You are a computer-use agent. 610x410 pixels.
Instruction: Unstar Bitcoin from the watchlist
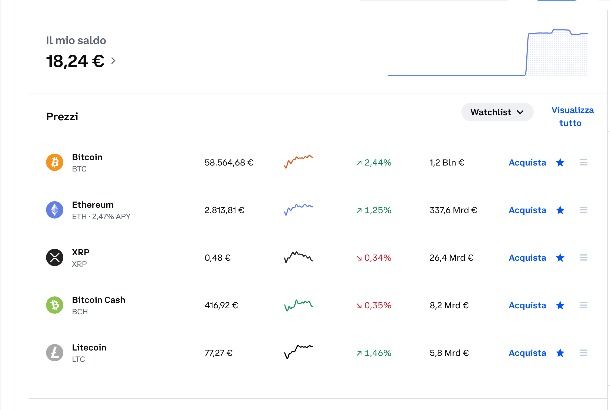point(560,162)
